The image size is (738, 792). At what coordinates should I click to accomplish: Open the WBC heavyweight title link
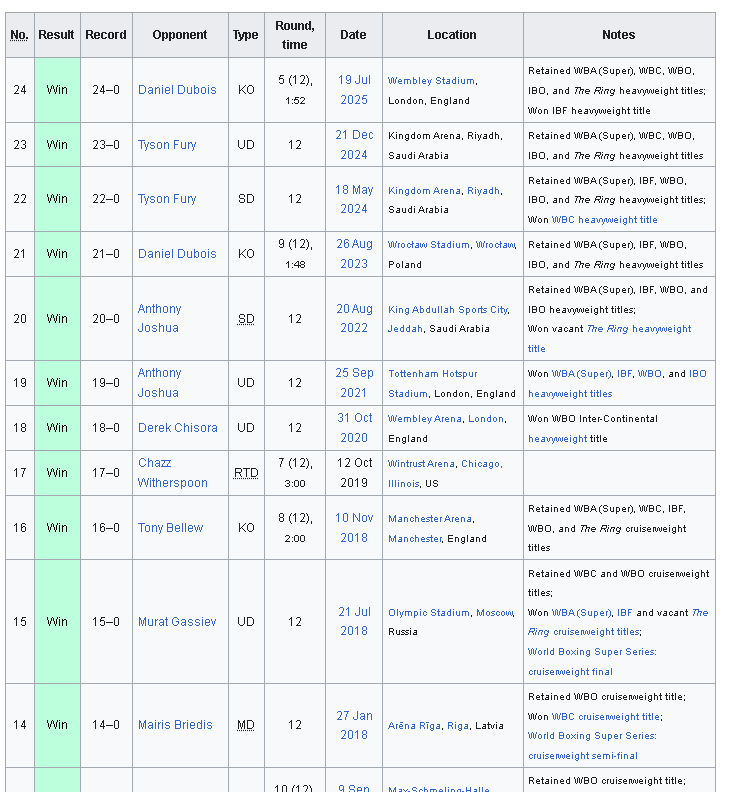click(x=604, y=220)
